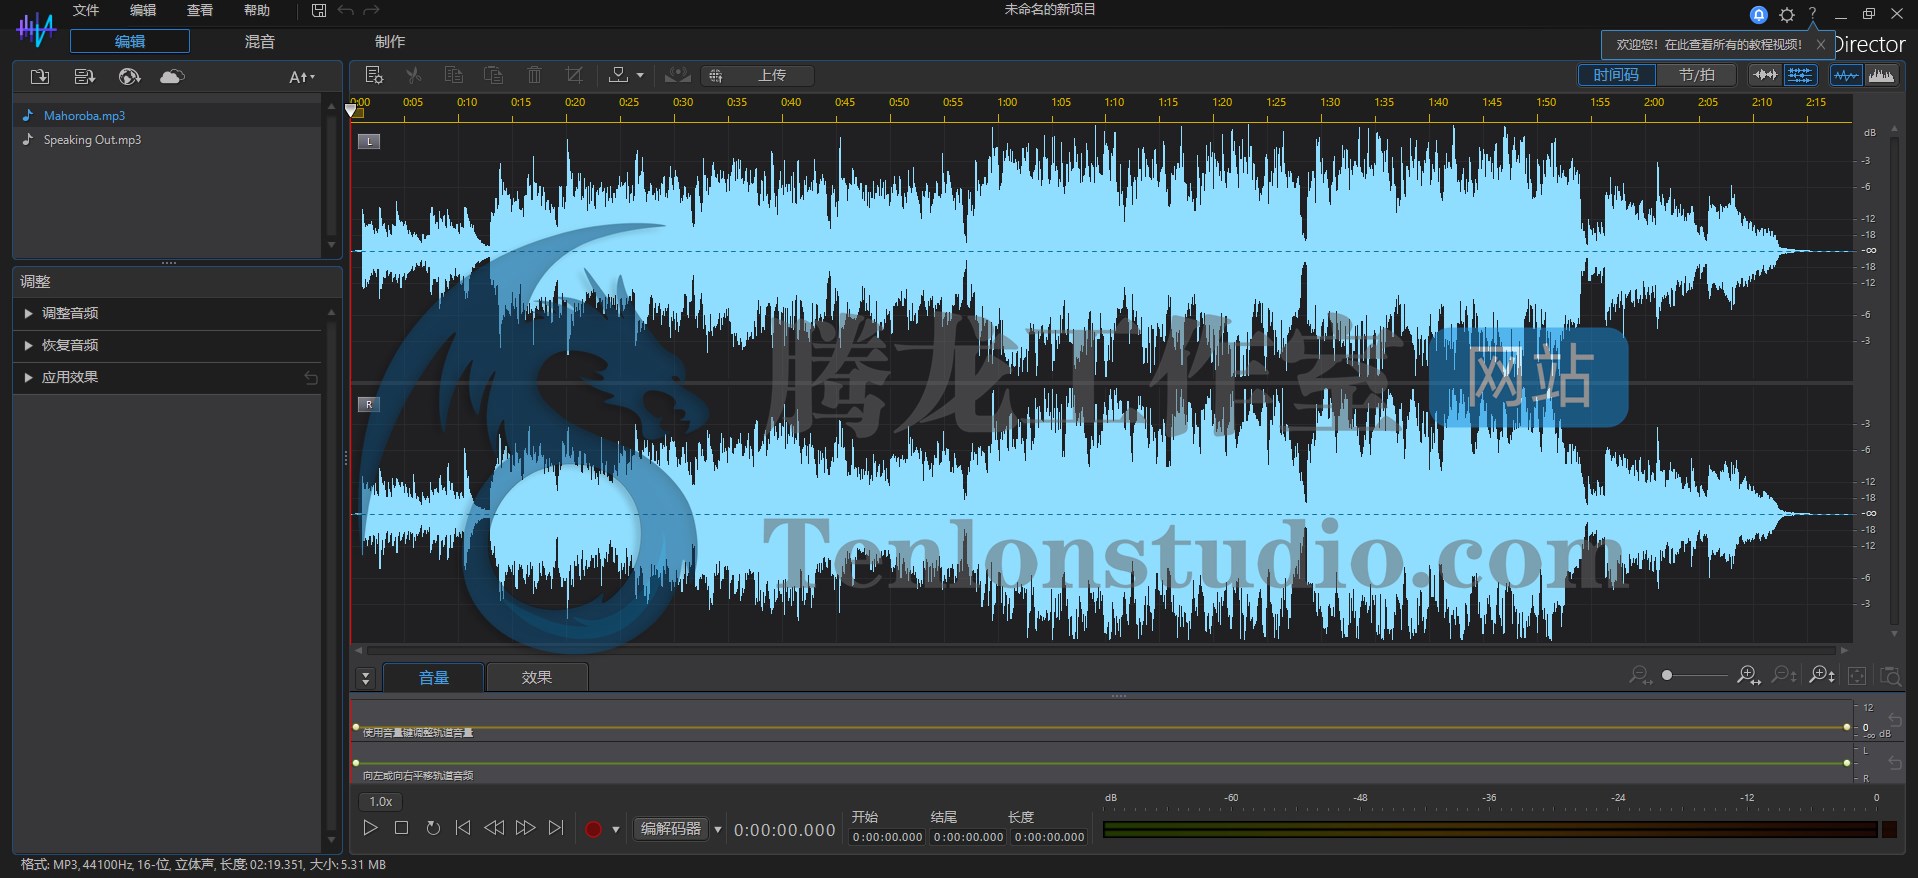Image resolution: width=1918 pixels, height=878 pixels.
Task: Open the cloud import icon
Action: (x=172, y=77)
